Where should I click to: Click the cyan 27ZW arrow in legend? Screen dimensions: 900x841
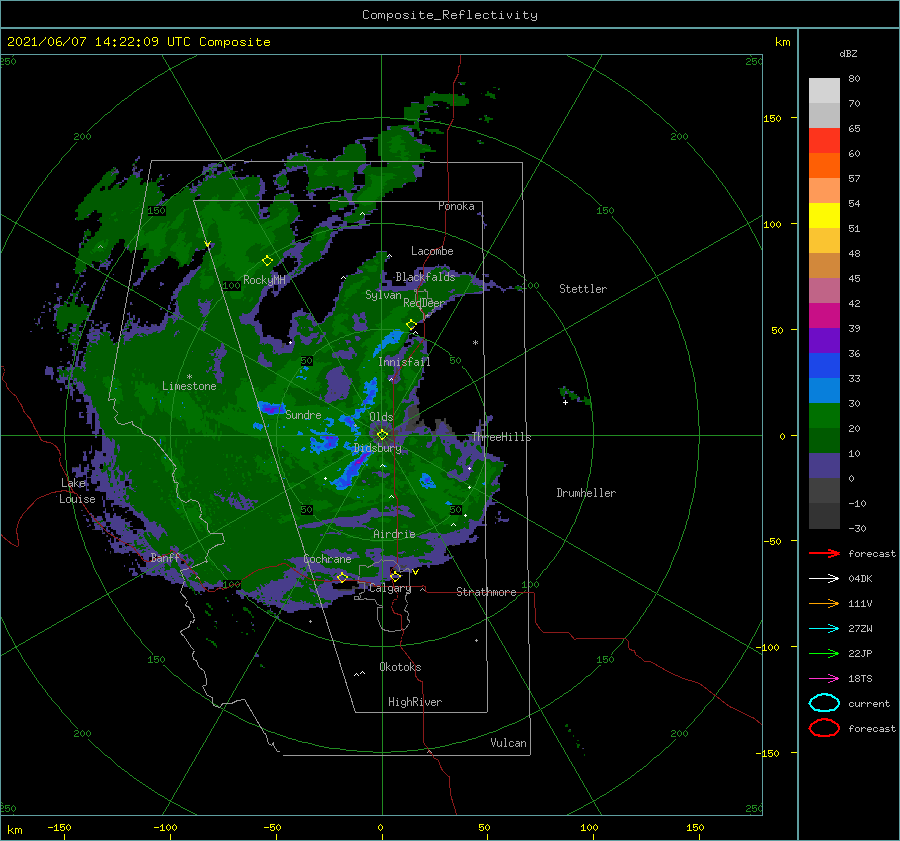click(x=824, y=629)
